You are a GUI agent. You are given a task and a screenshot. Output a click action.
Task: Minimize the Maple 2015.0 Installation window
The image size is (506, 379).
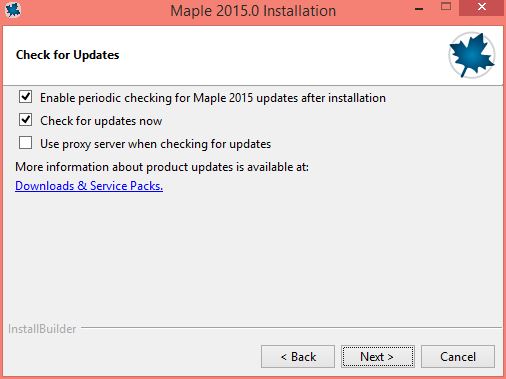click(419, 8)
